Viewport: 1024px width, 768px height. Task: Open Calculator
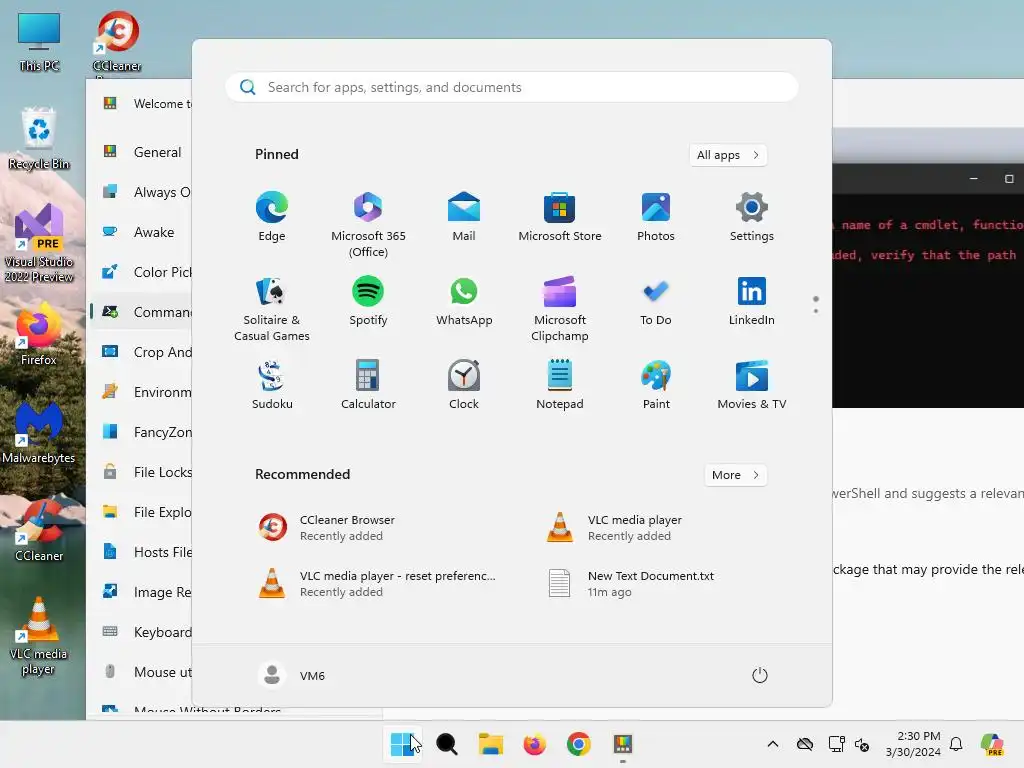tap(368, 385)
